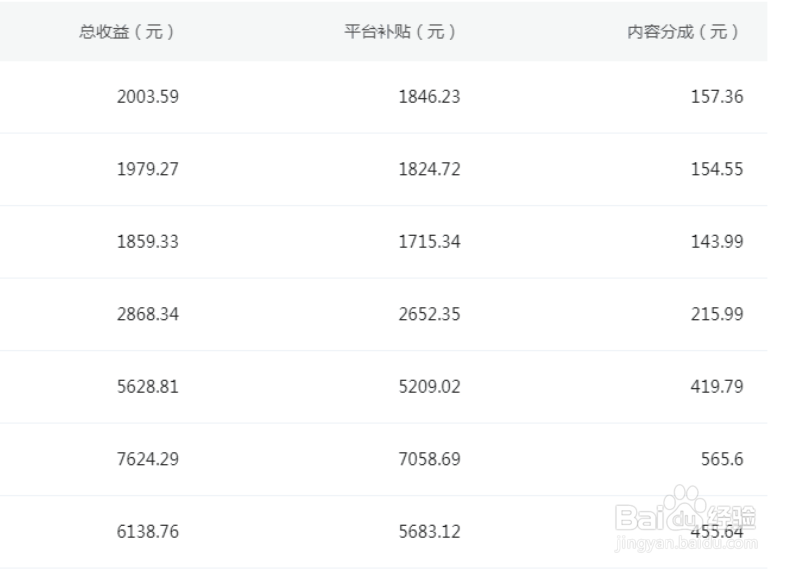
Task: Select the highest total revenue 7624.29
Action: click(147, 459)
